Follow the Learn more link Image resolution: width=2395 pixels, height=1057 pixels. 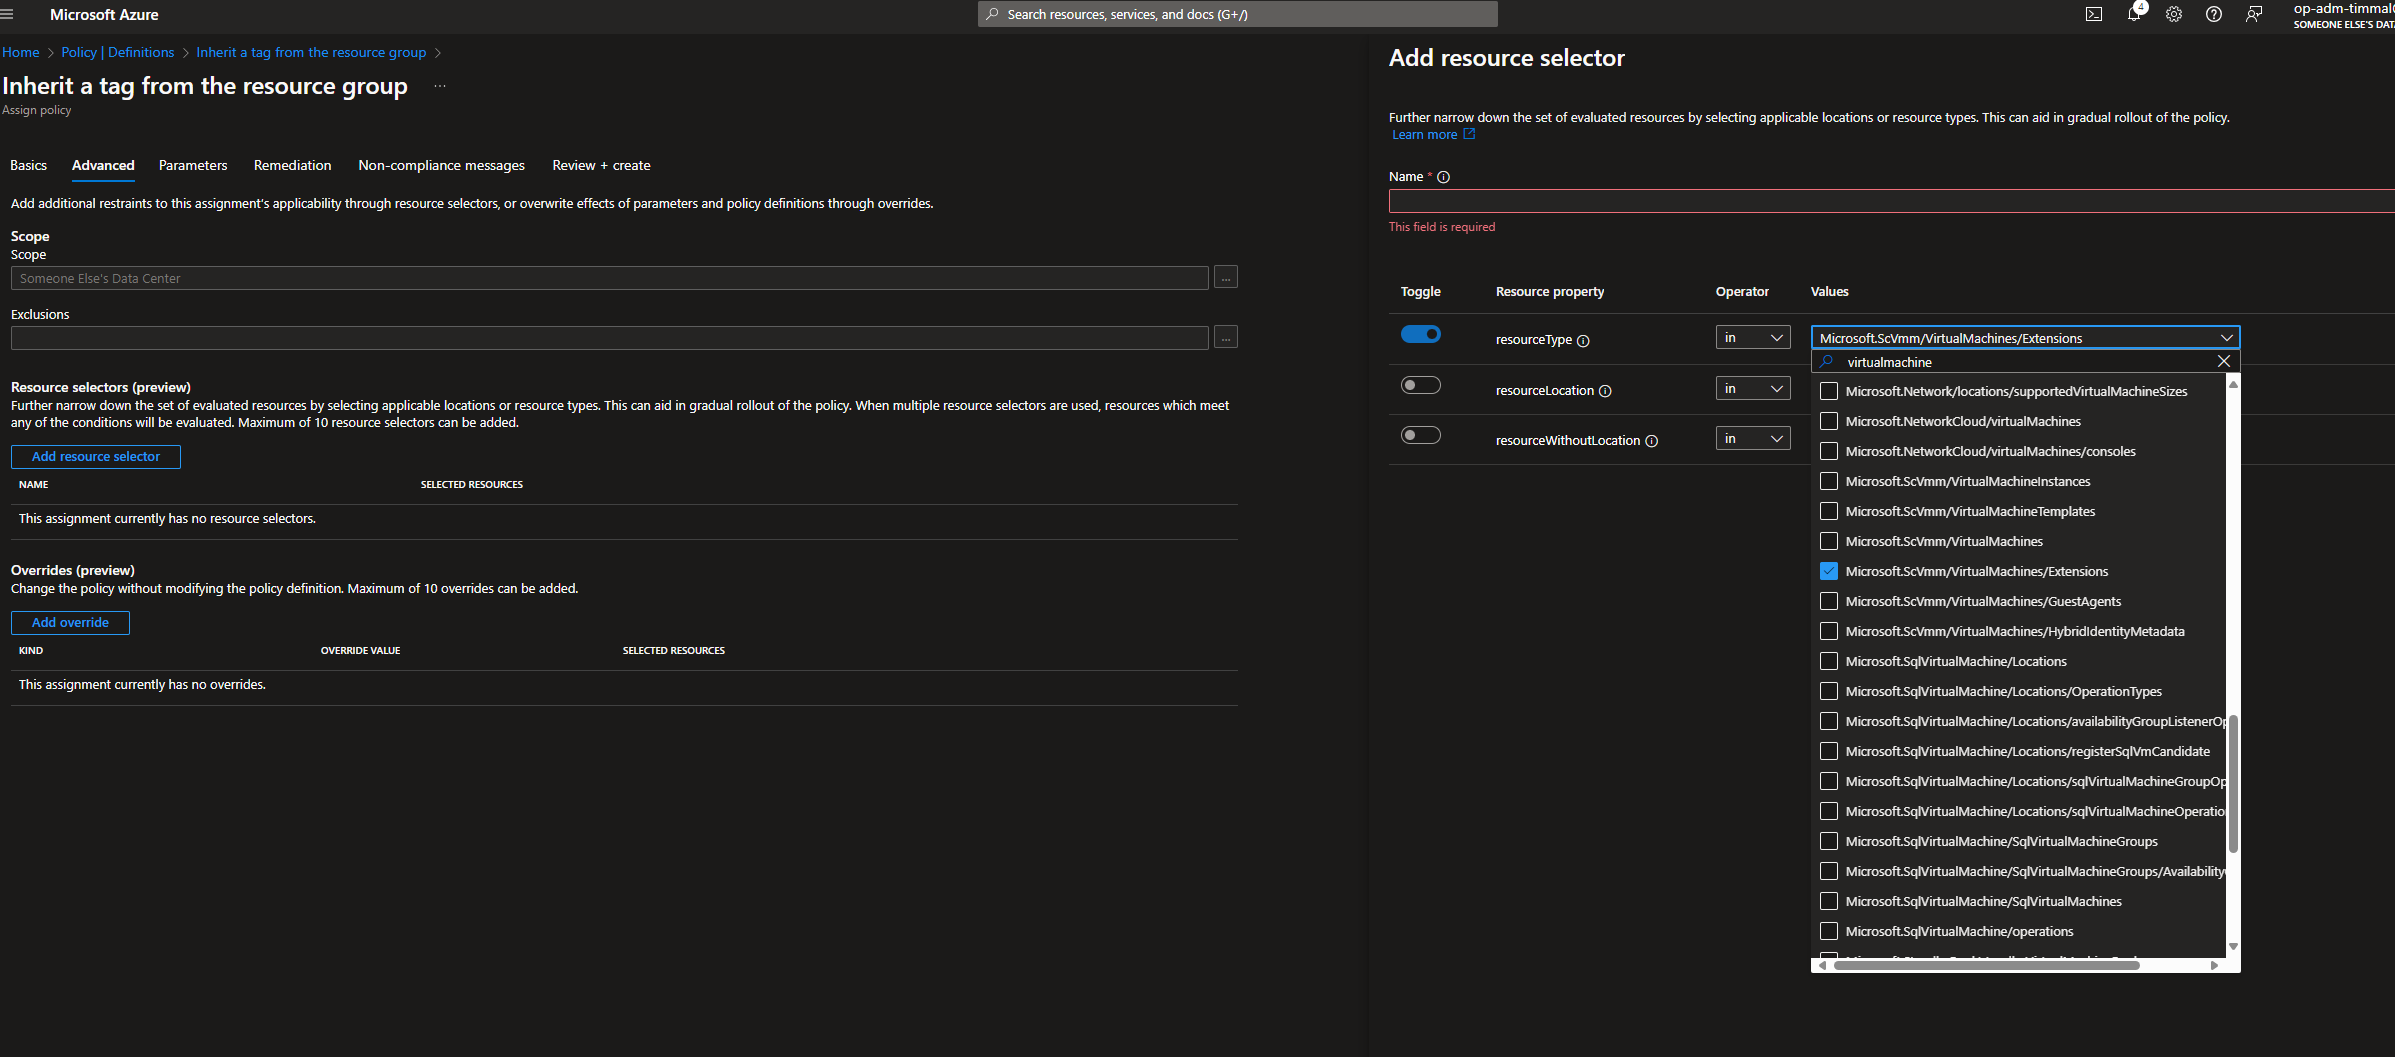[1424, 135]
